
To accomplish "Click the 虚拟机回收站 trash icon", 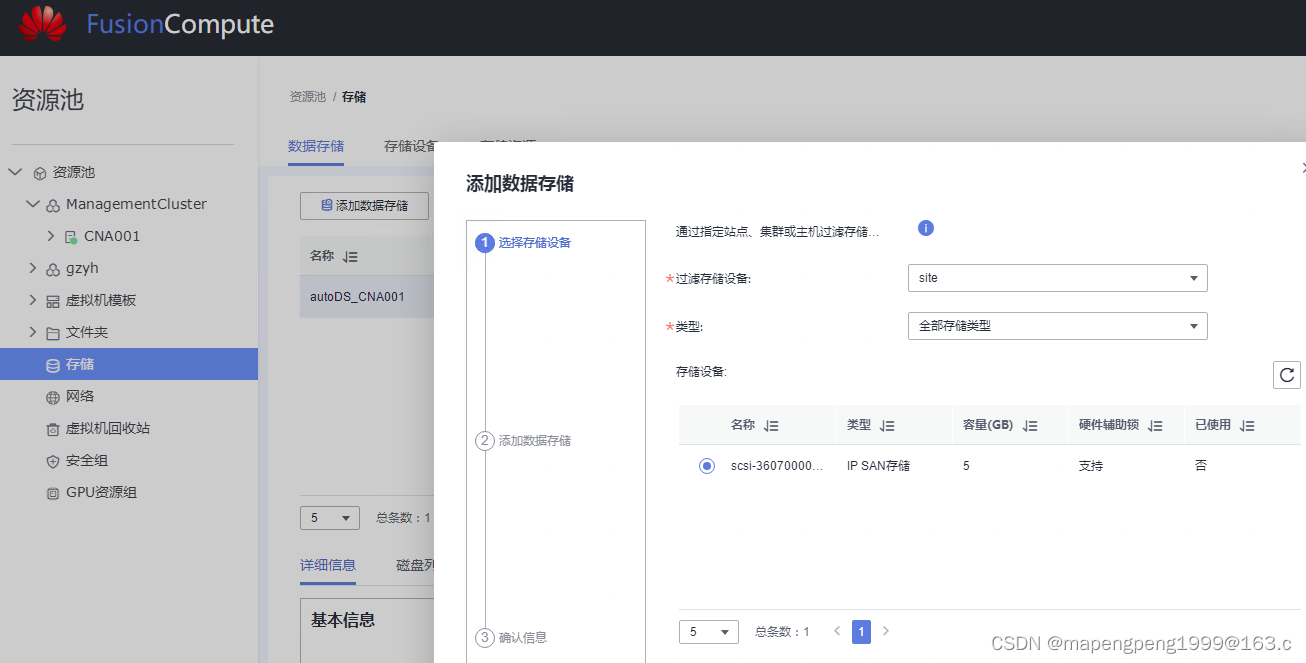I will [x=53, y=429].
